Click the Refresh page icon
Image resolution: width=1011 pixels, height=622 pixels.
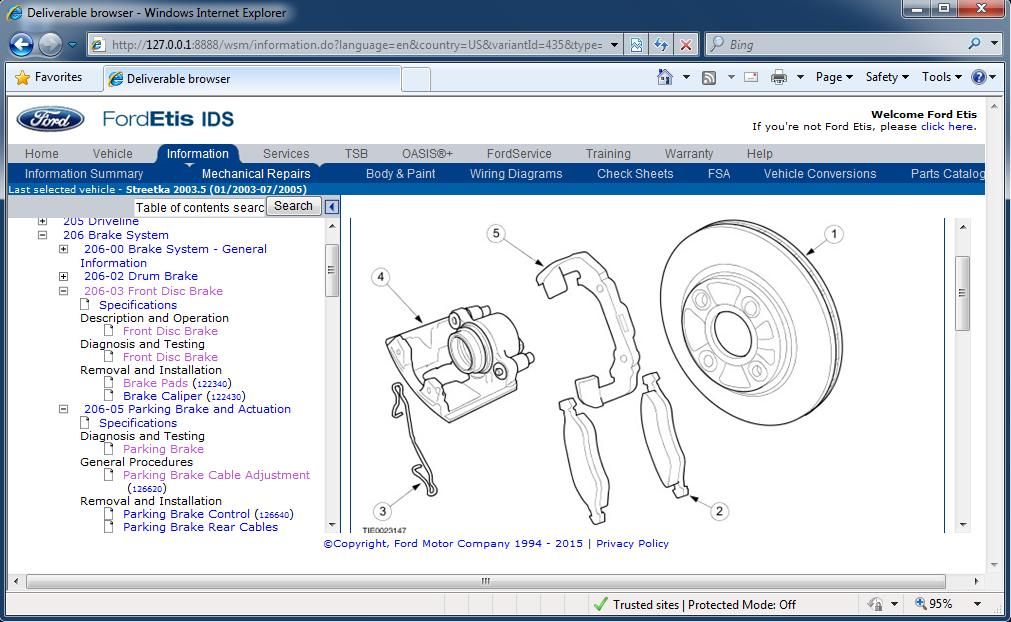pos(661,44)
